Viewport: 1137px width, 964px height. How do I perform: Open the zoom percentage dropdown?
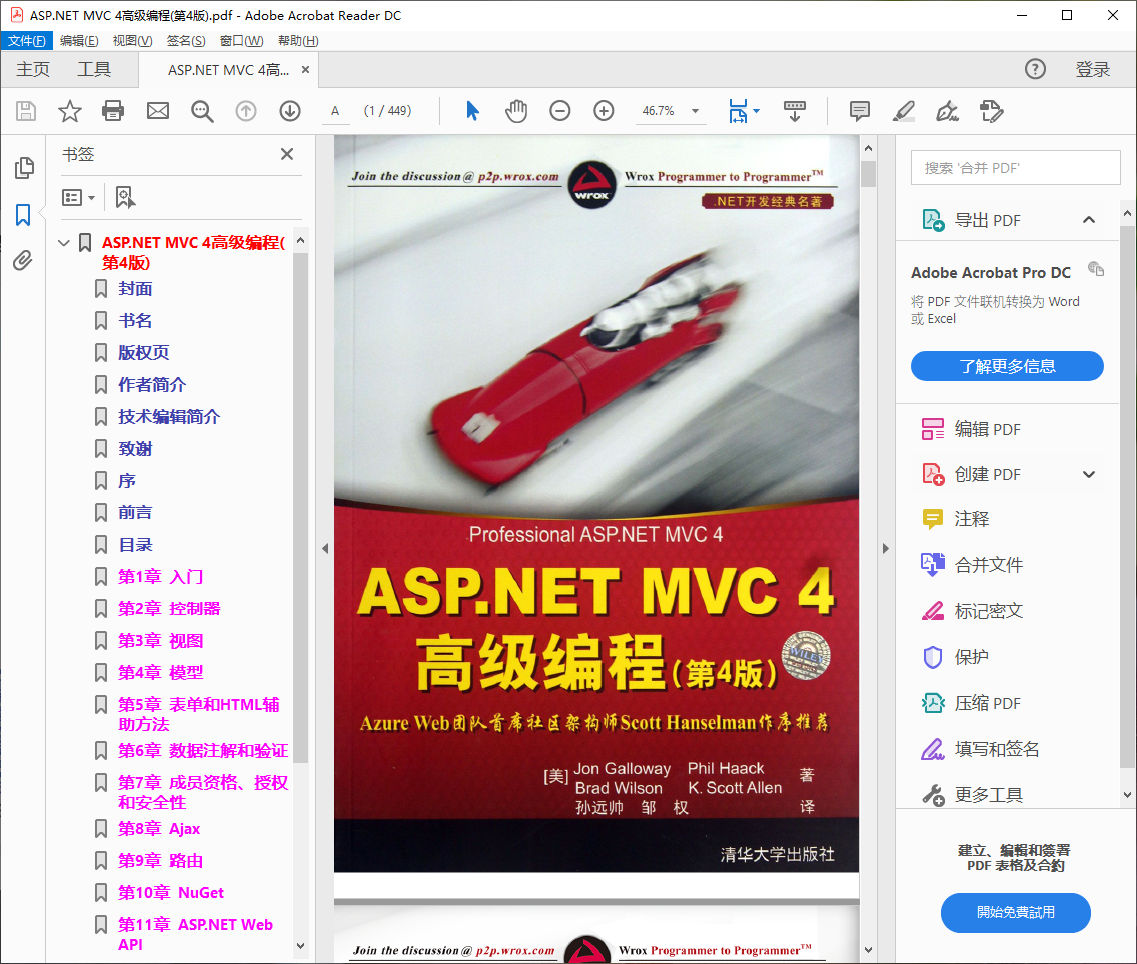point(695,111)
